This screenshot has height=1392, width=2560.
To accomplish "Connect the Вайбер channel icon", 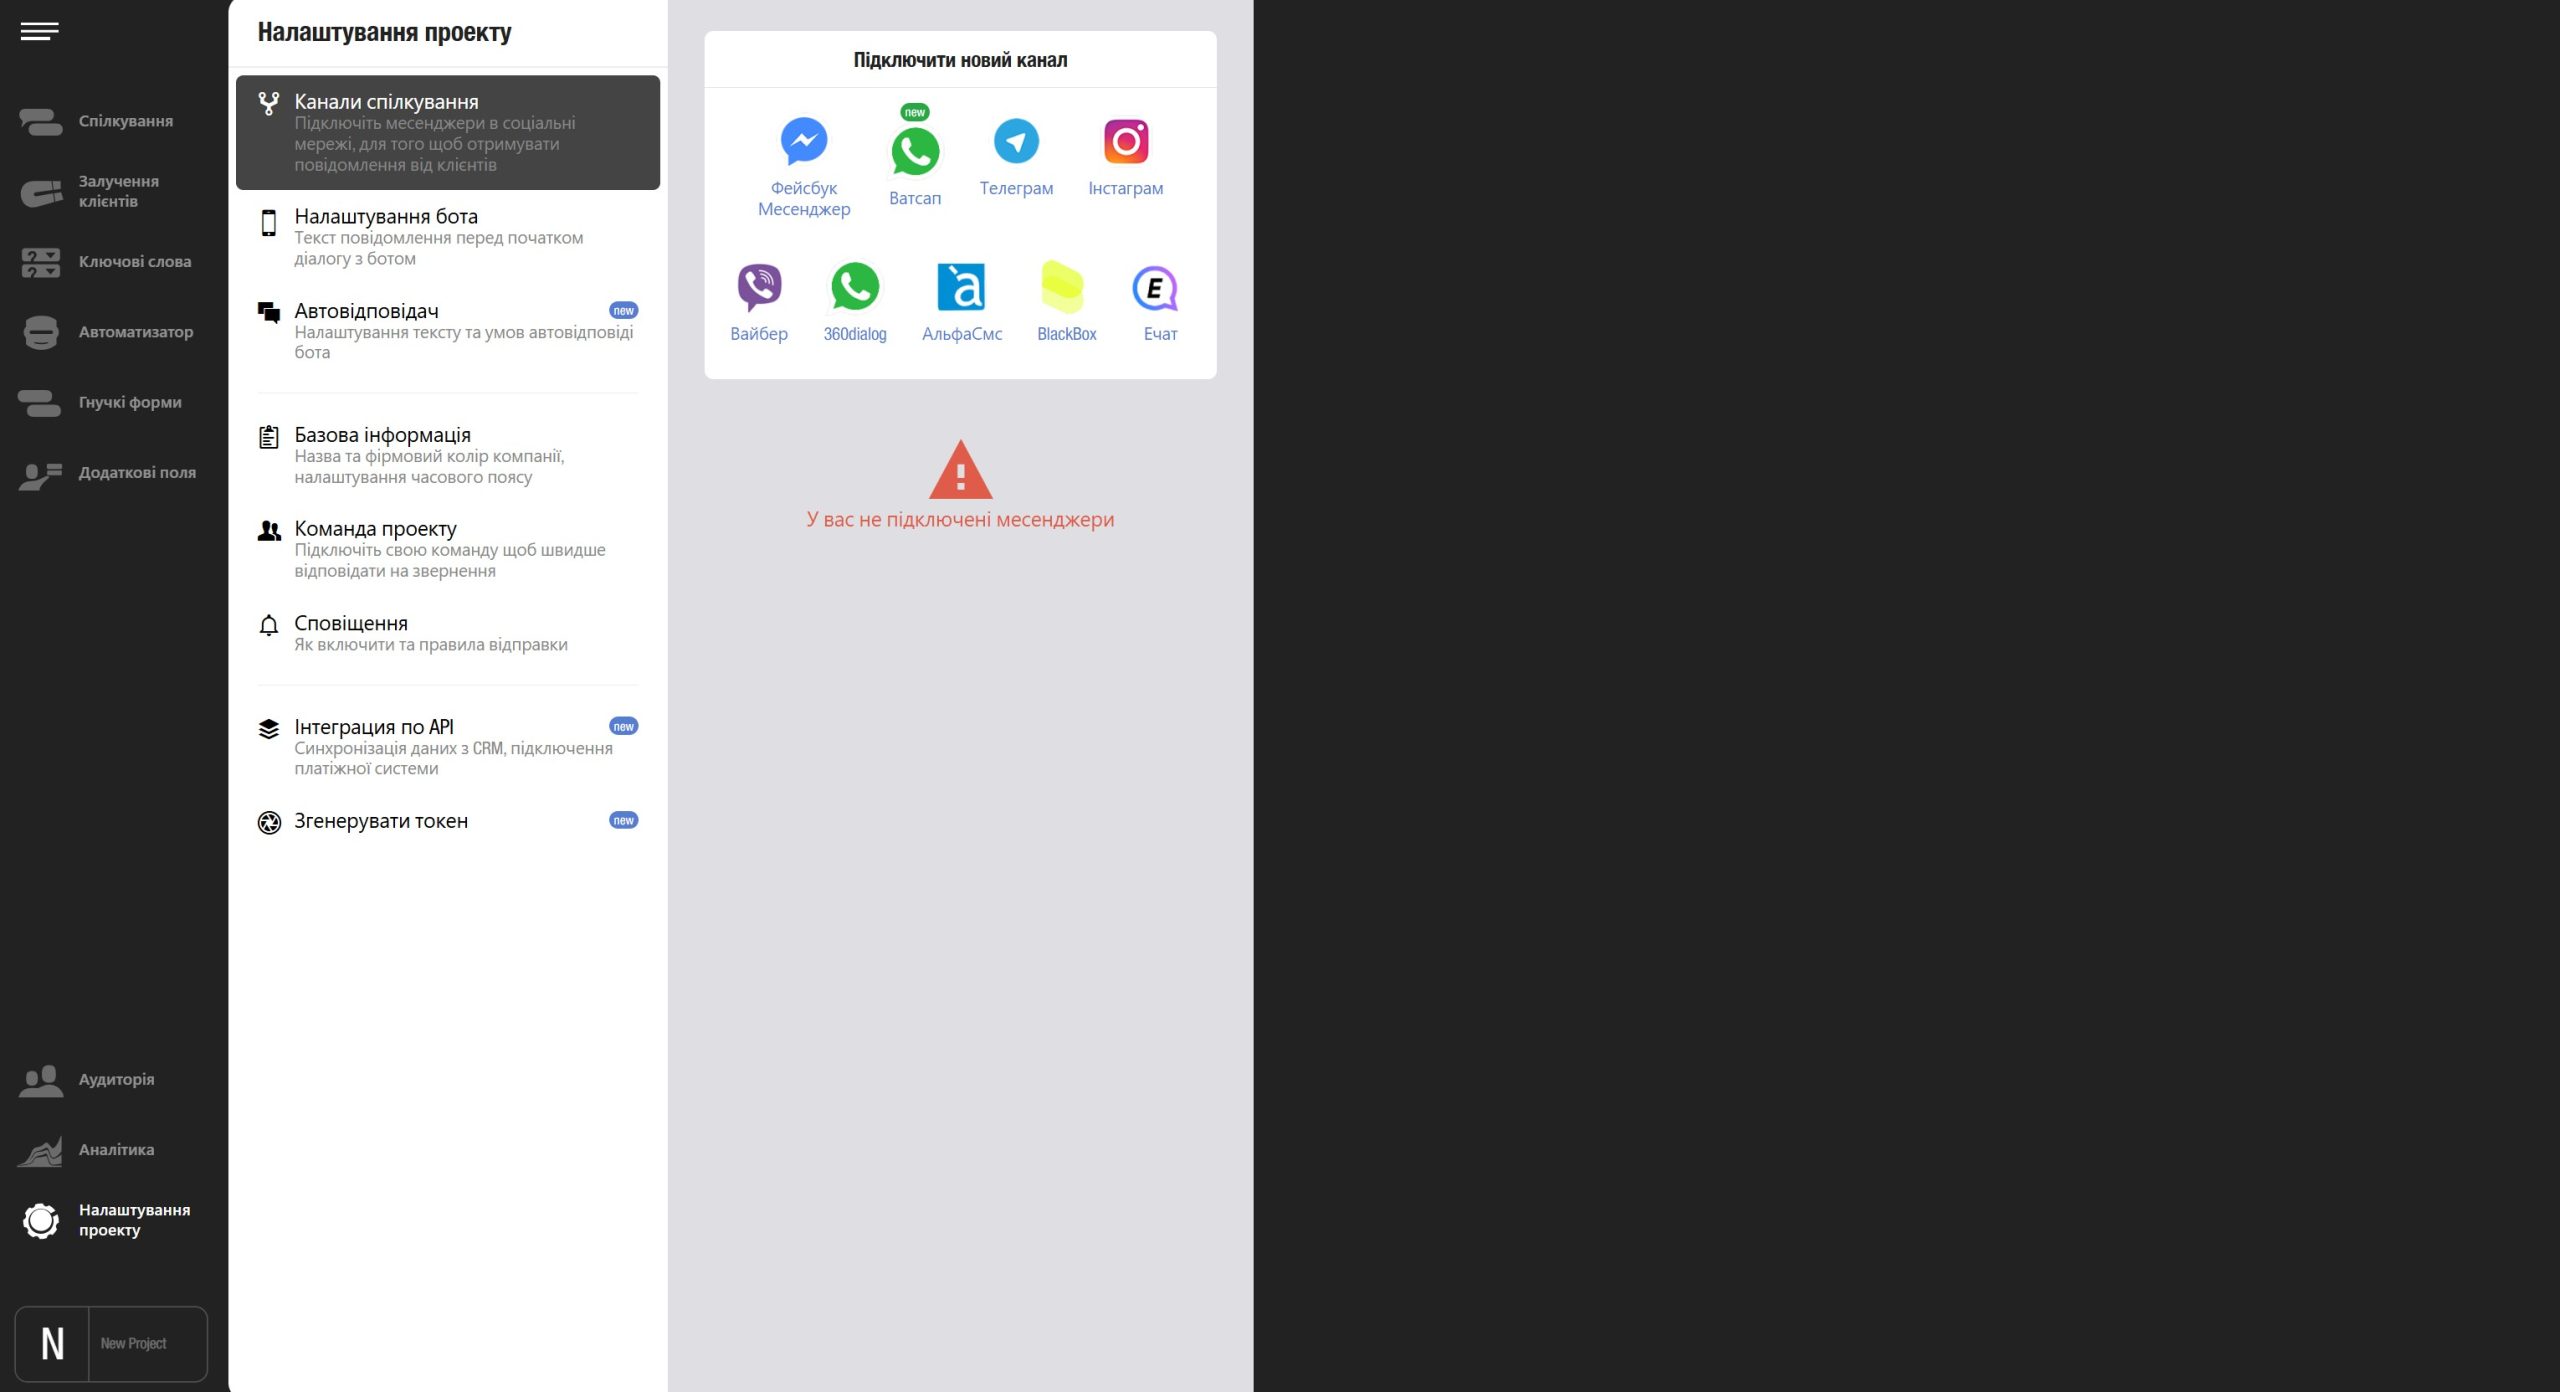I will pyautogui.click(x=759, y=287).
